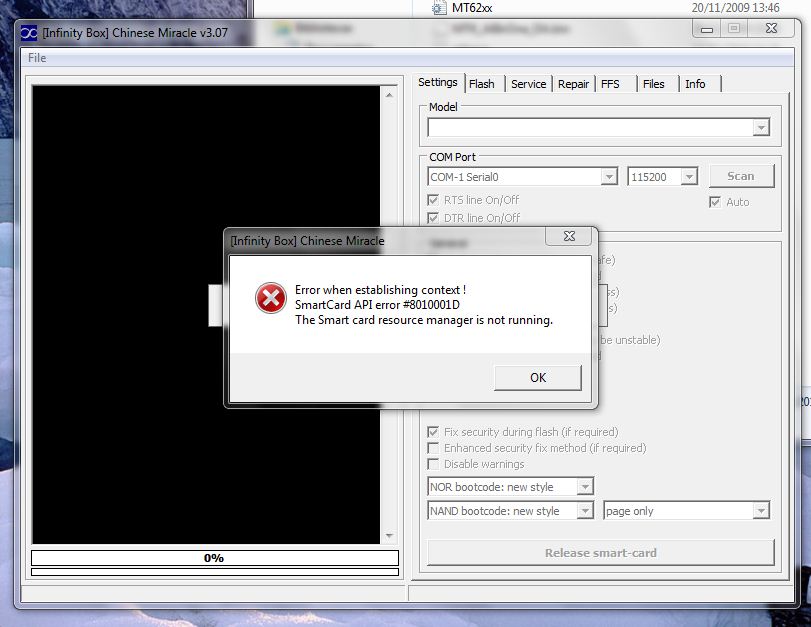Toggle RTS line On/Off checkbox
The width and height of the screenshot is (811, 627).
(433, 200)
